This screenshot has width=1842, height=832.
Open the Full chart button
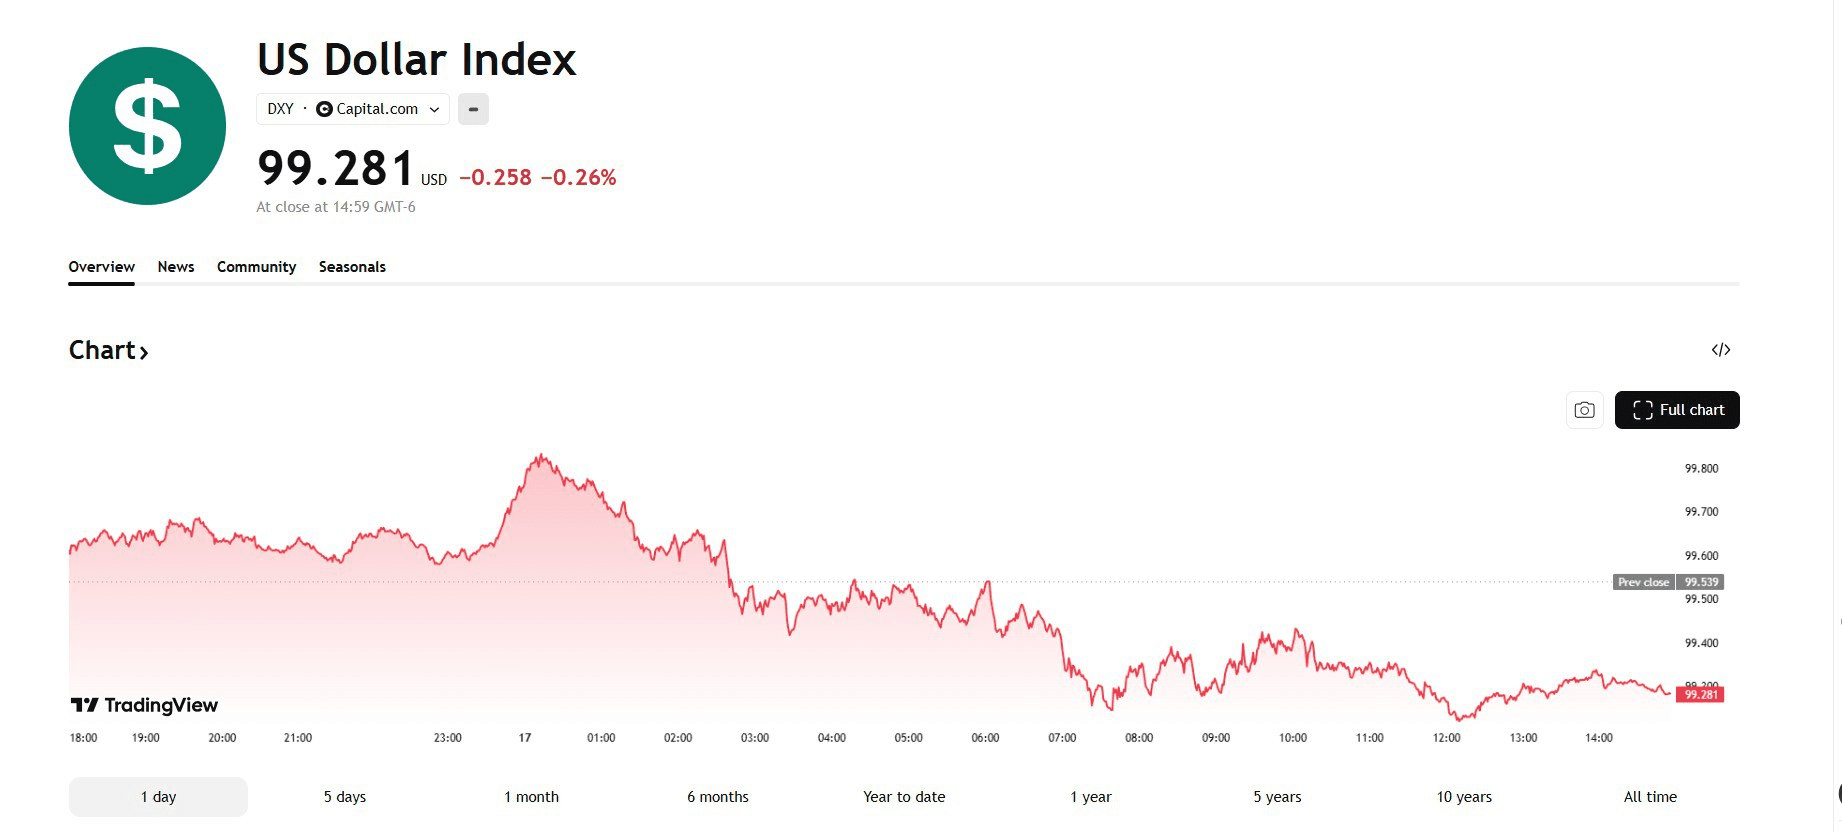pos(1677,410)
